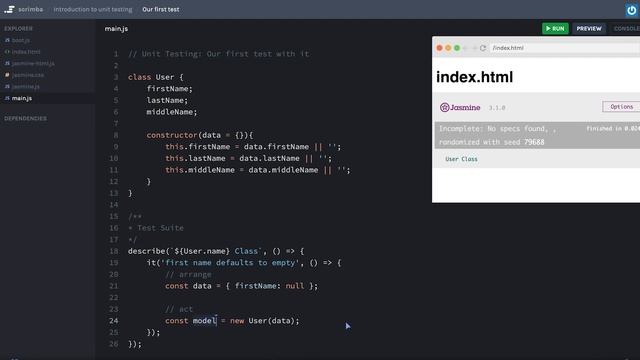Click 'constructor(data = {}){' code line
This screenshot has height=360, width=640.
(x=200, y=135)
